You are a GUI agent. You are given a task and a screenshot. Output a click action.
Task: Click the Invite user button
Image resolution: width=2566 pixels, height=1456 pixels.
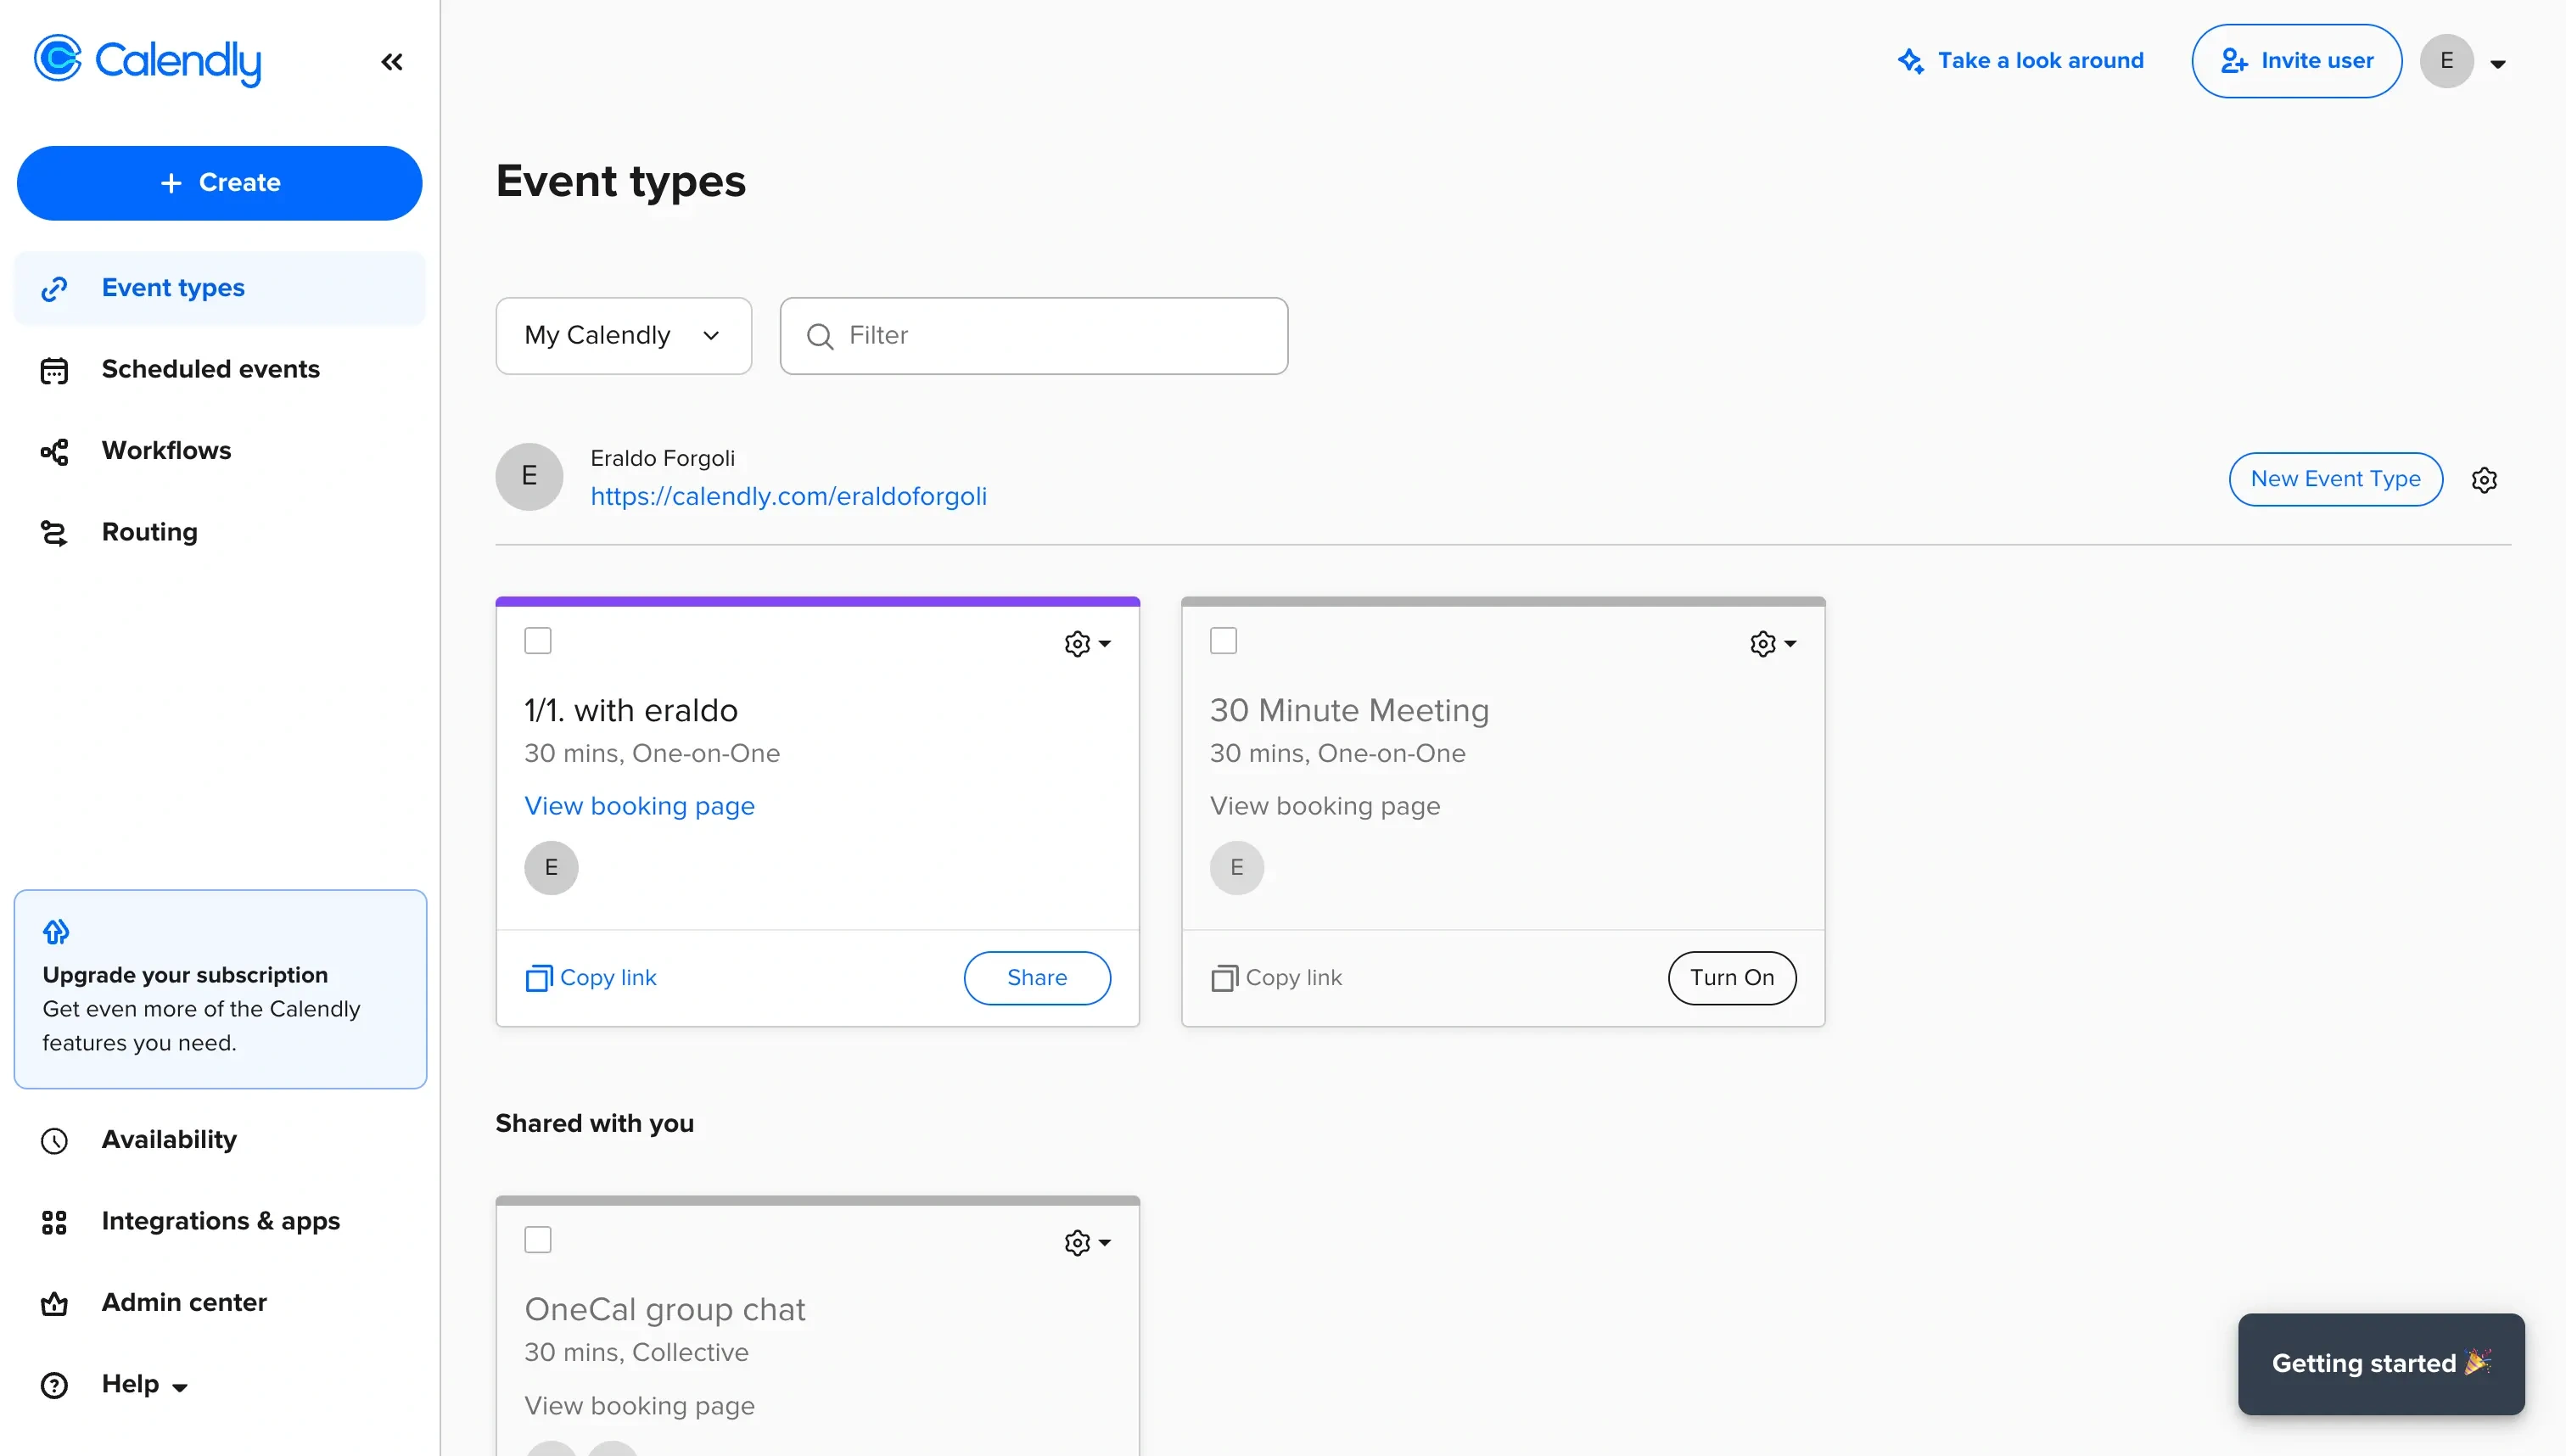coord(2298,60)
